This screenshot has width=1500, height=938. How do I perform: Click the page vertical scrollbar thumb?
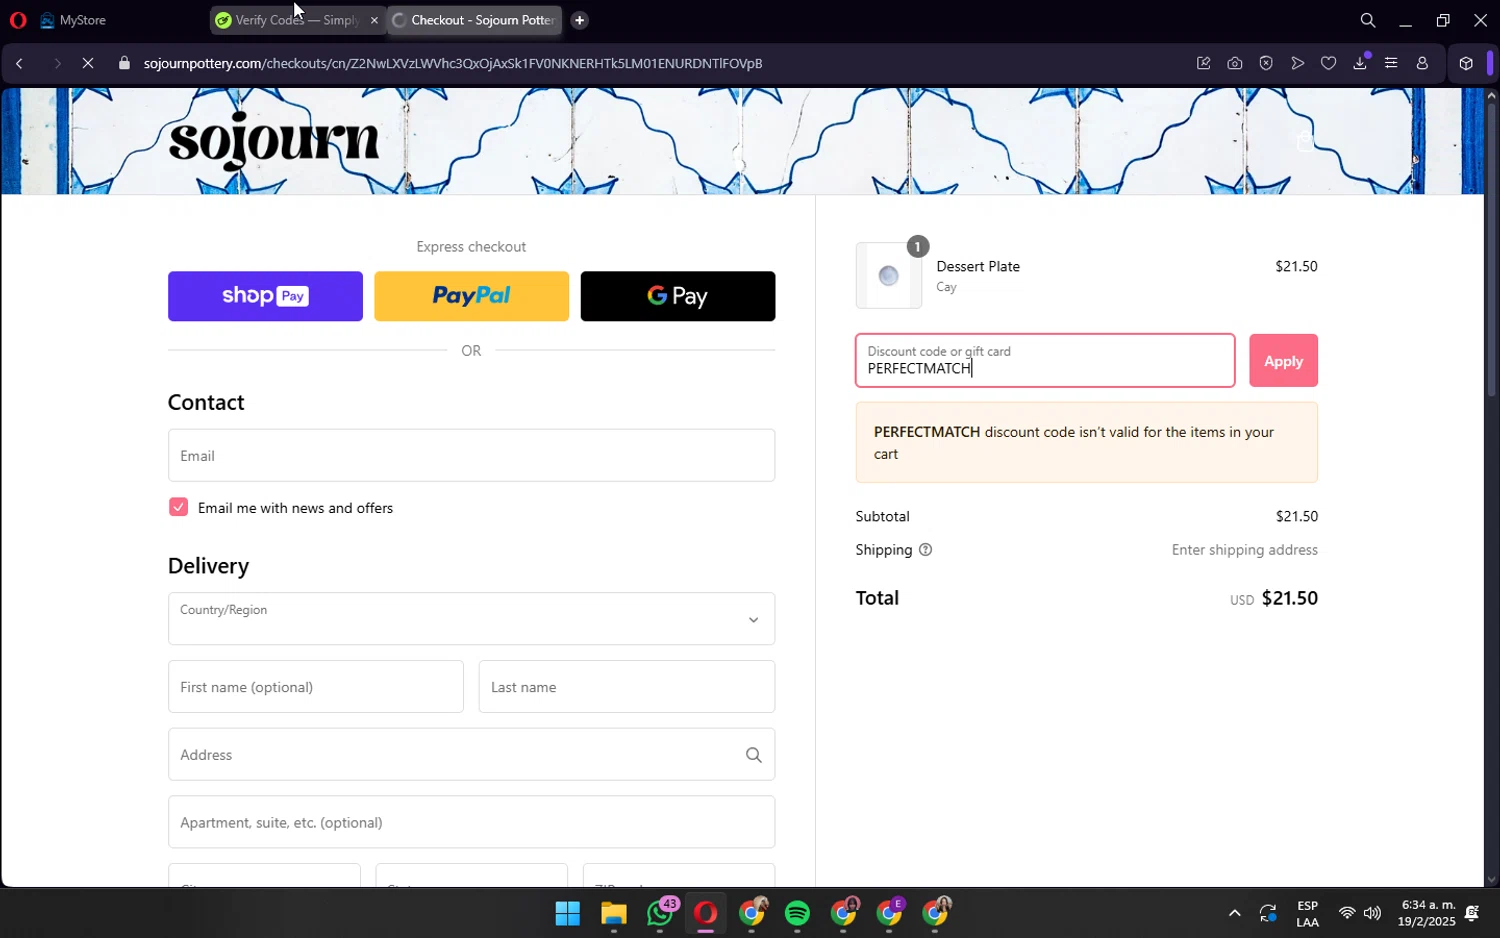[x=1491, y=250]
